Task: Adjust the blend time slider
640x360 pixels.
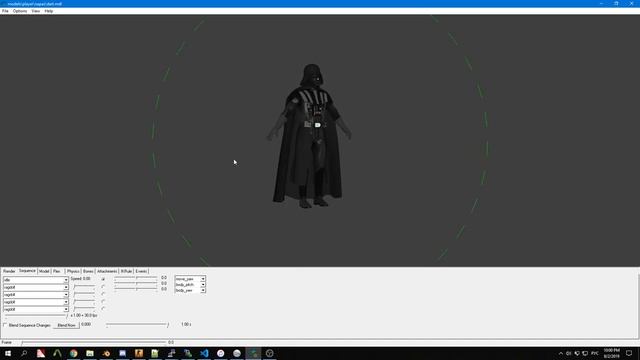Action: (x=137, y=325)
